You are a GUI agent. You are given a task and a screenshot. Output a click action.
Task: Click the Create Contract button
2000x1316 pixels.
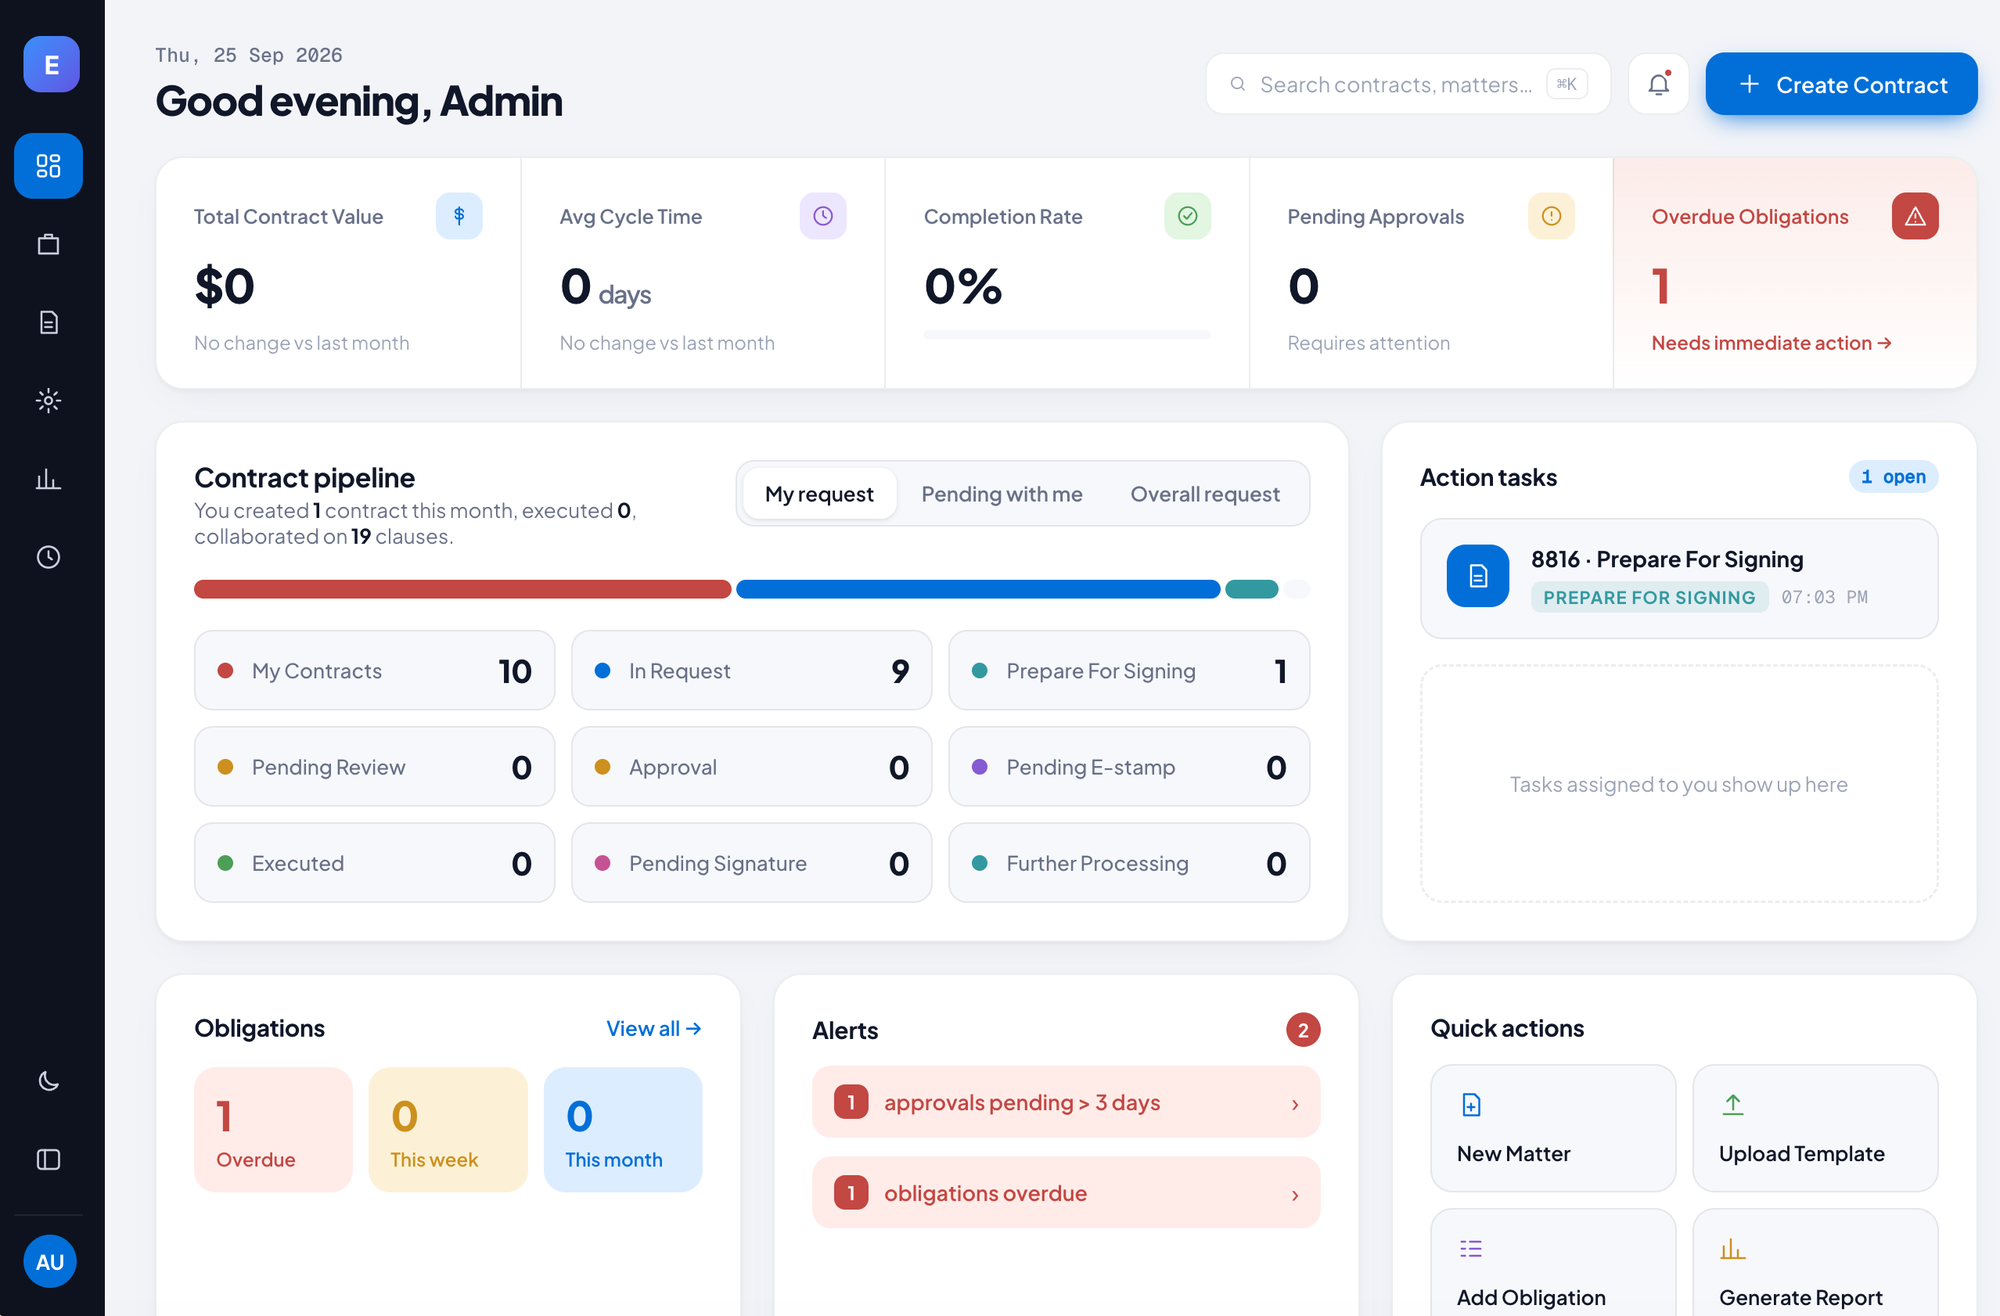pos(1841,84)
